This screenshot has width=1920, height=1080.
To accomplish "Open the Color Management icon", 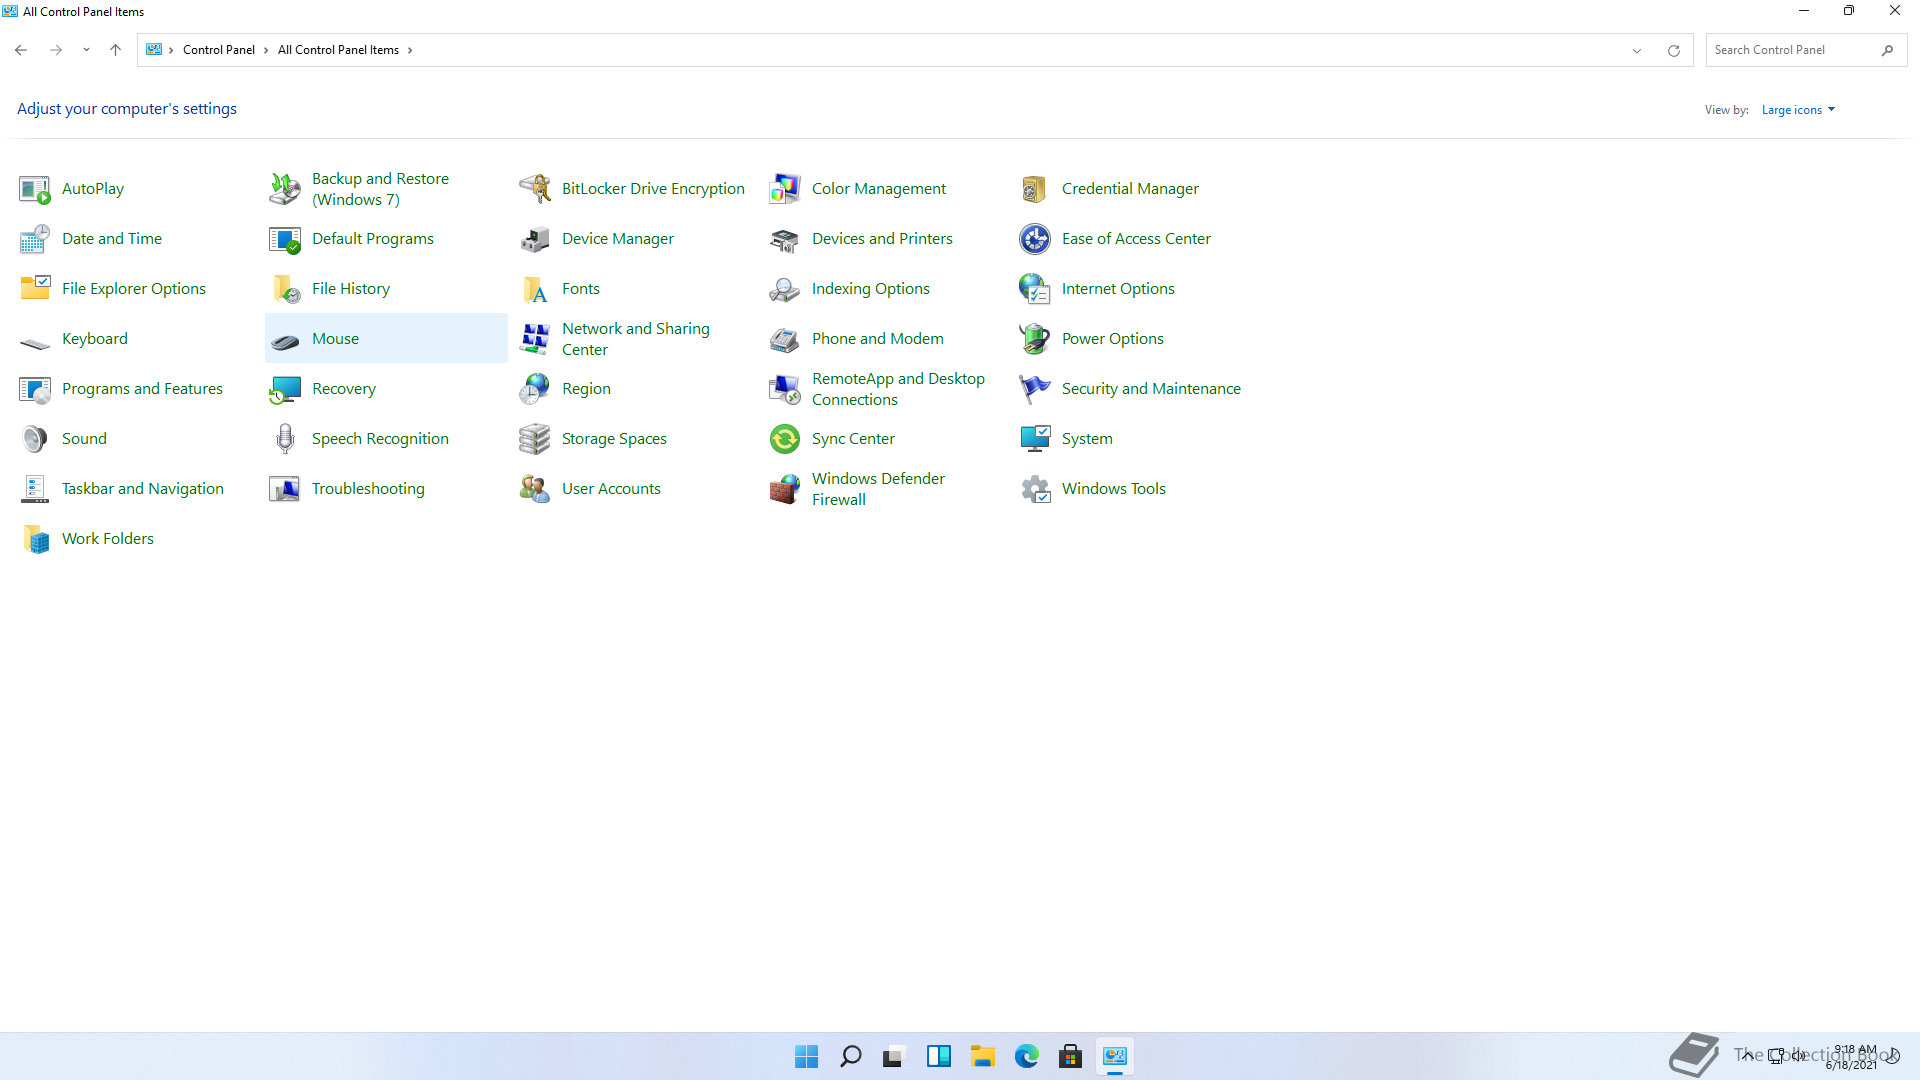I will coord(785,189).
